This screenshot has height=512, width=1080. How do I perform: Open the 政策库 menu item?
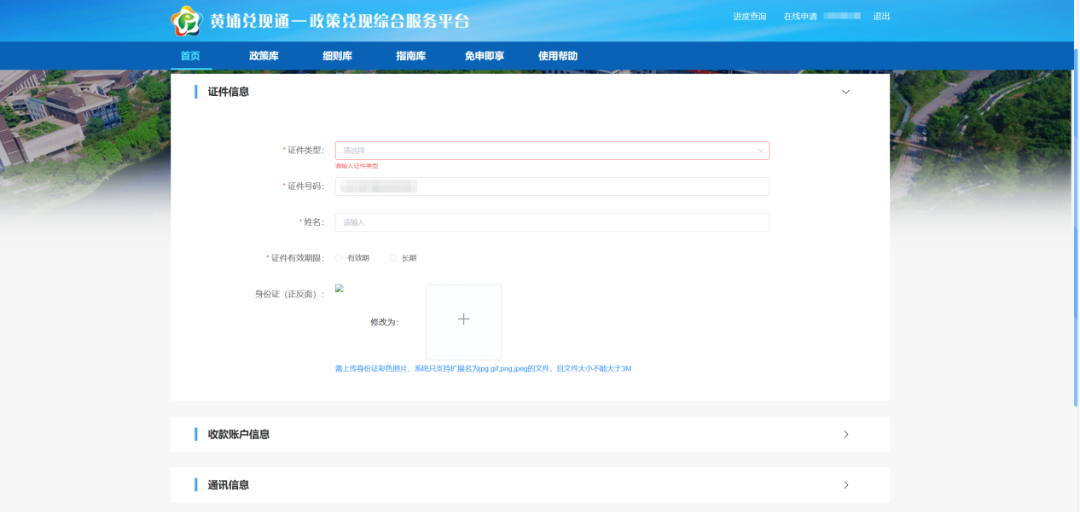click(x=264, y=56)
